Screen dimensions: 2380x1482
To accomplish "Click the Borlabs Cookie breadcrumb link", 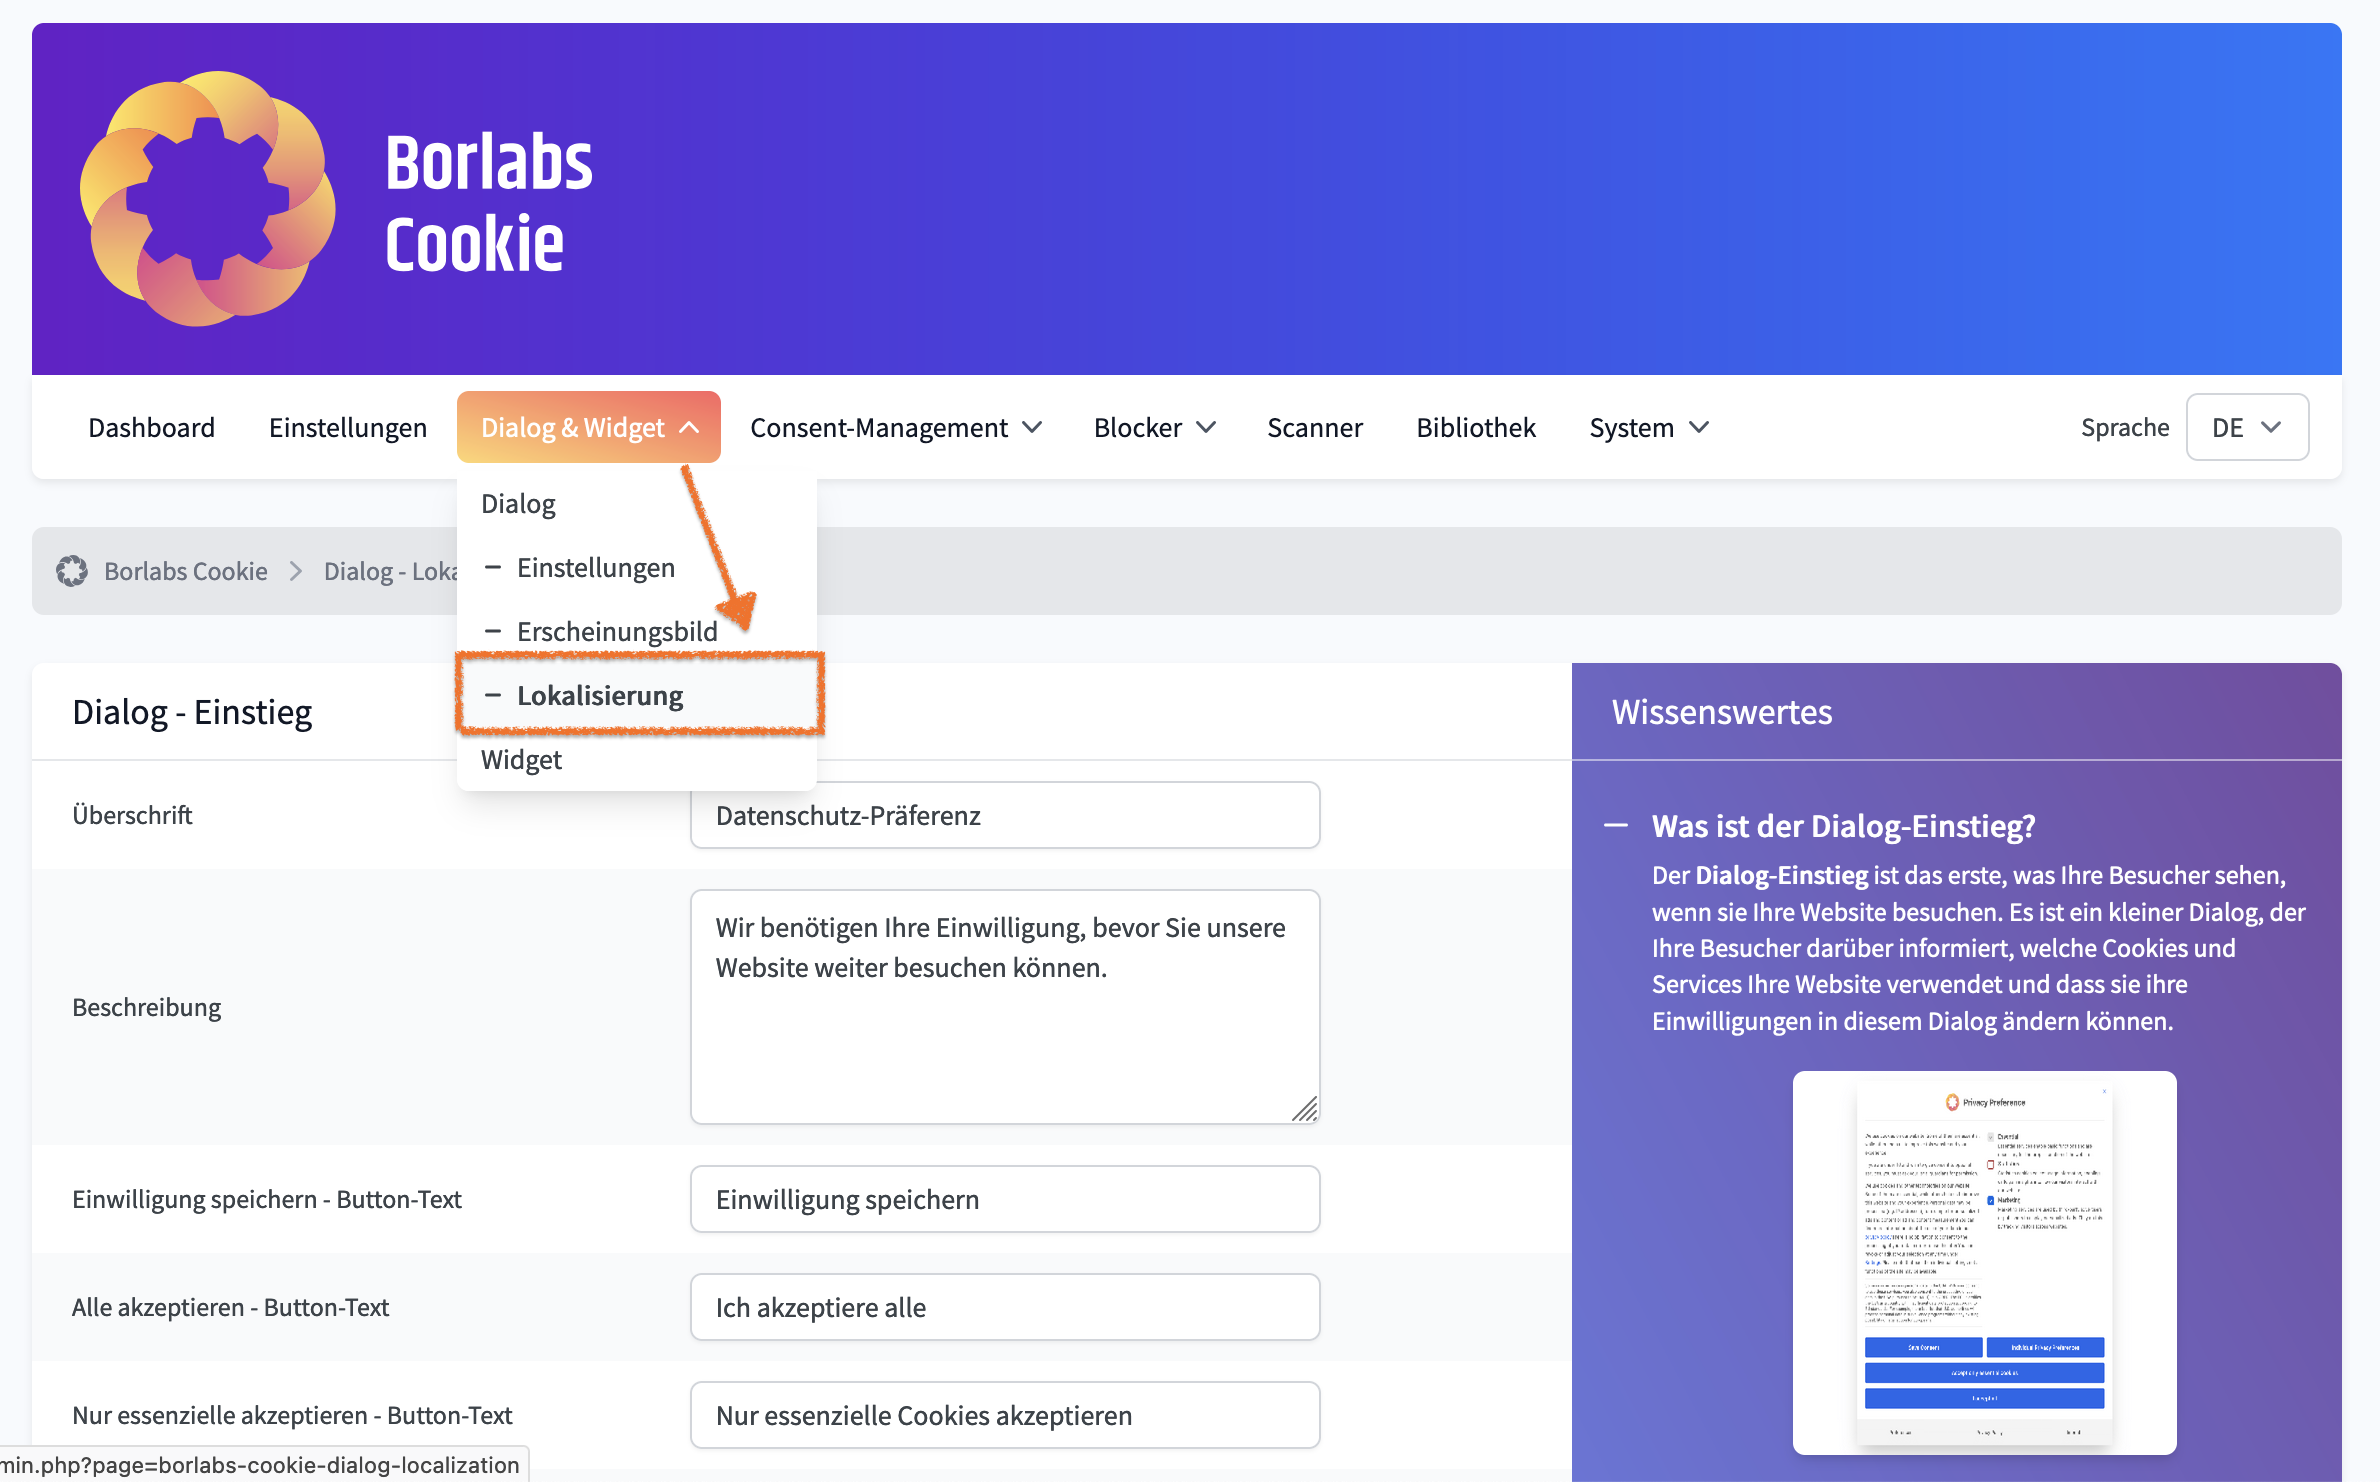I will pos(186,571).
